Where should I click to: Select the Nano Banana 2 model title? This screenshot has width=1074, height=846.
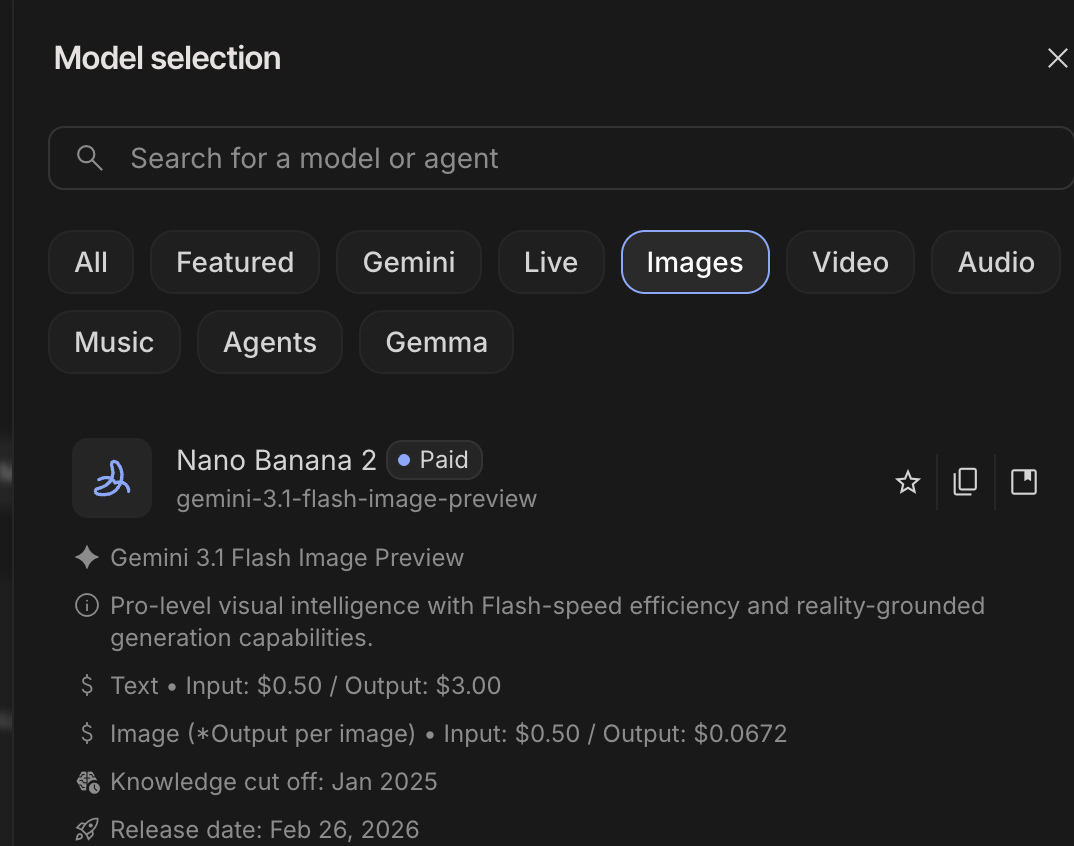(x=277, y=460)
